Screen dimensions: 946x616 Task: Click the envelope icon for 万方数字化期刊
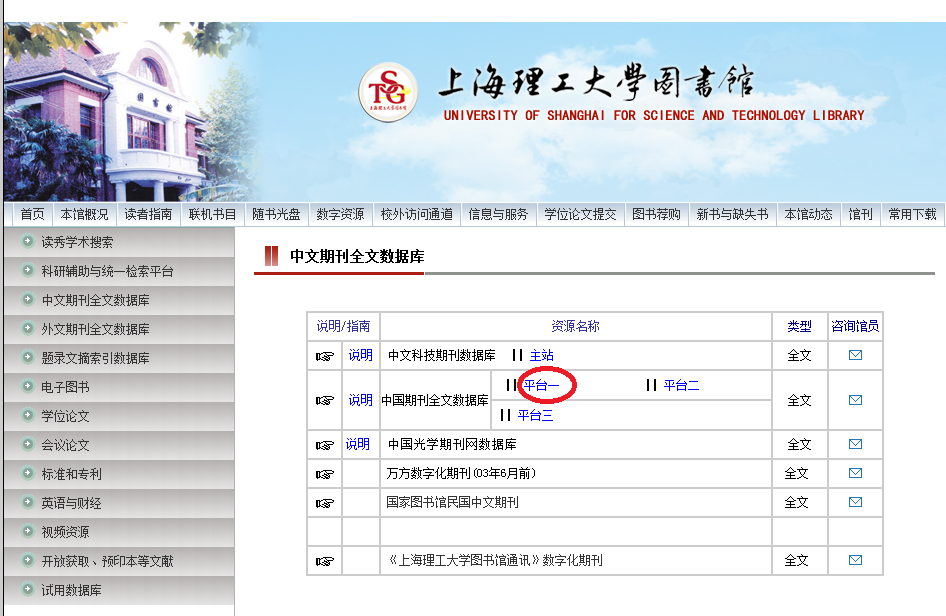click(x=855, y=473)
